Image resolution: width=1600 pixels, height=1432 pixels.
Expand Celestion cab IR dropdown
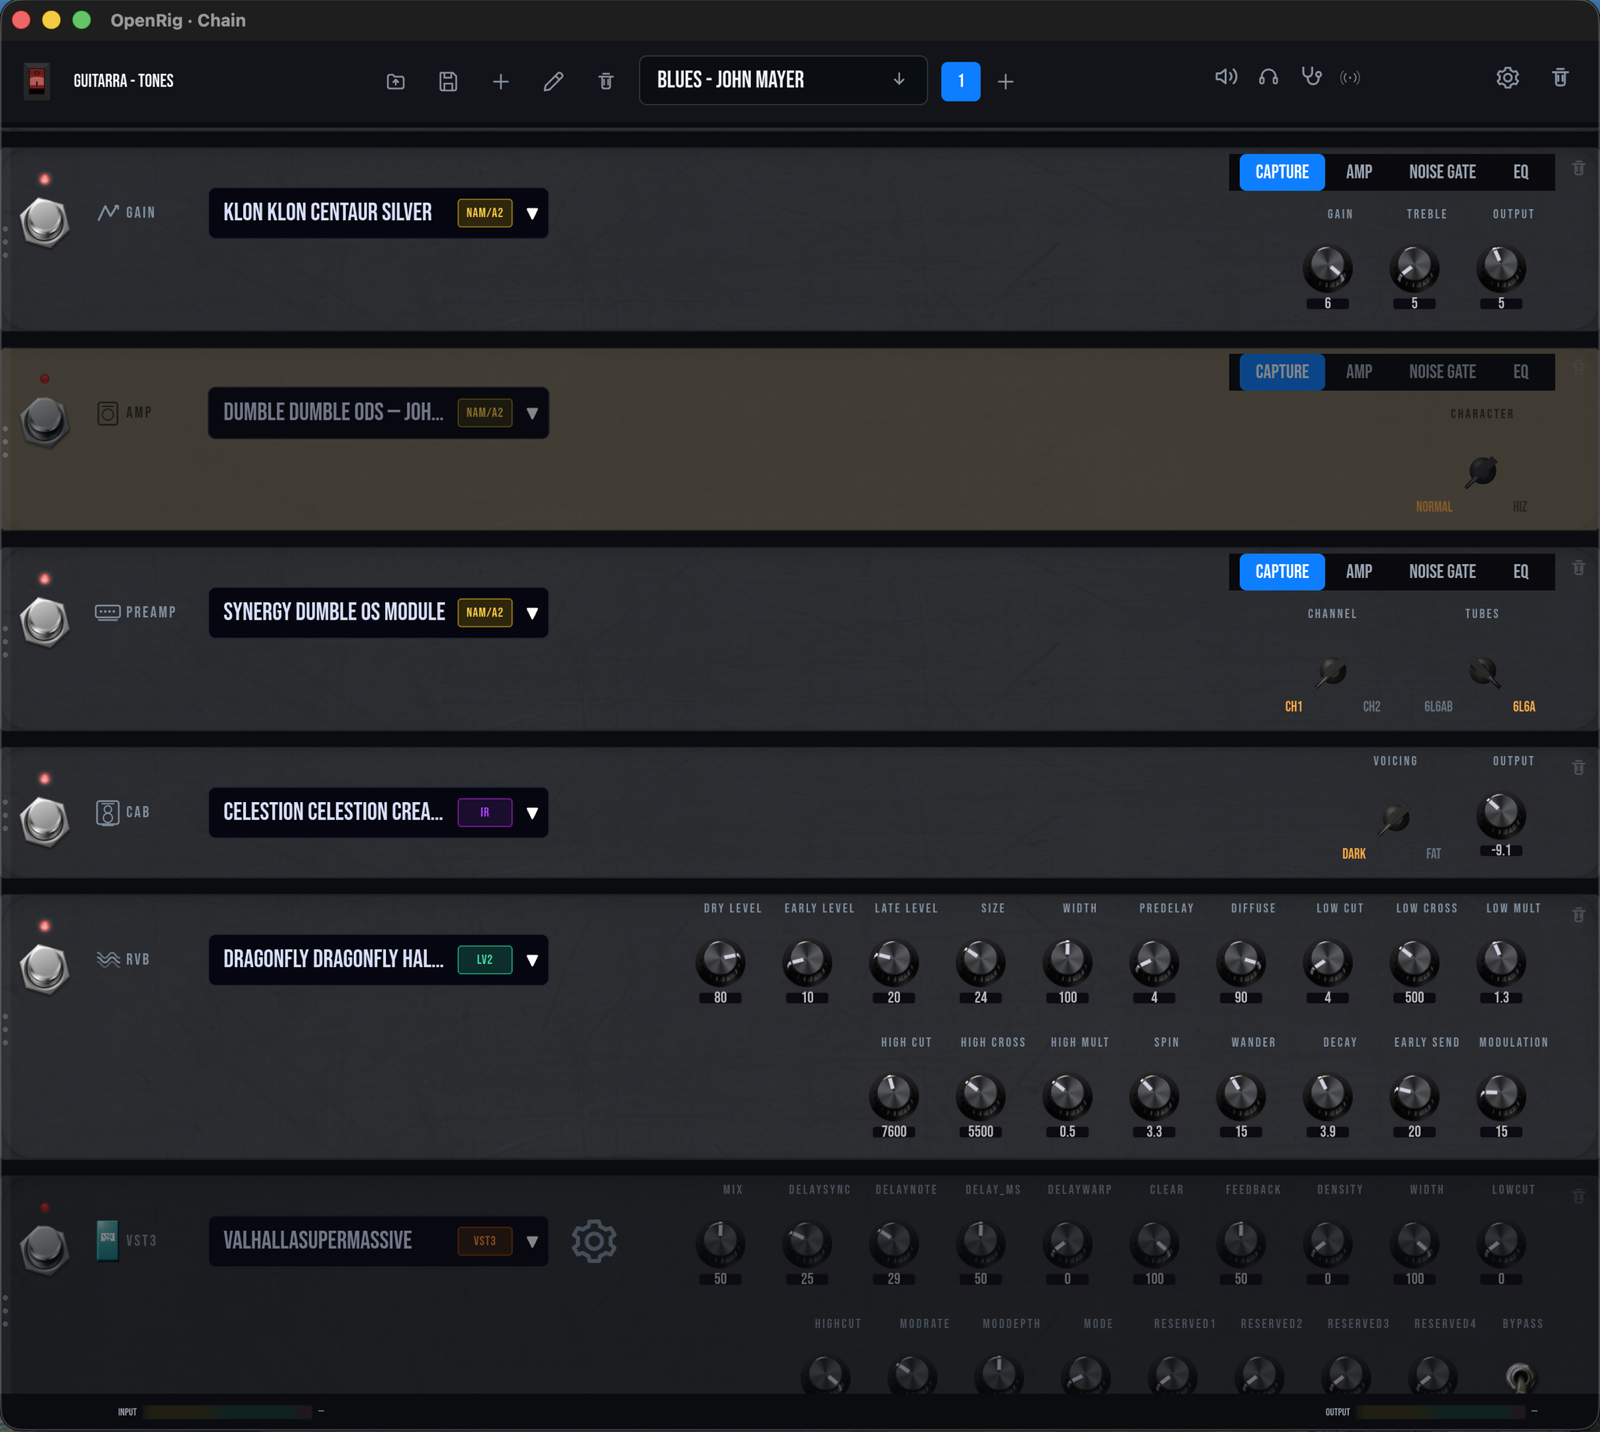[x=532, y=813]
